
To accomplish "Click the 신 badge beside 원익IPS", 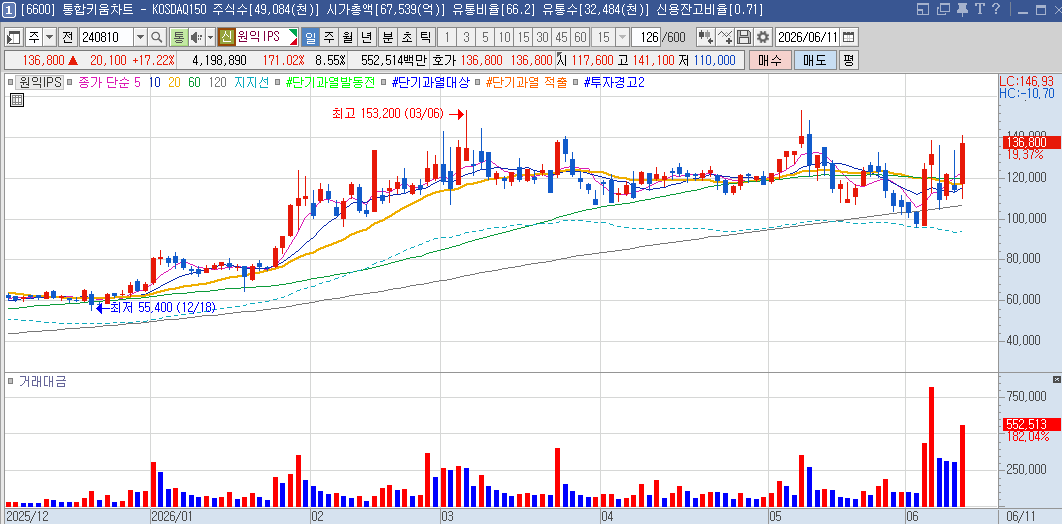I will (226, 37).
